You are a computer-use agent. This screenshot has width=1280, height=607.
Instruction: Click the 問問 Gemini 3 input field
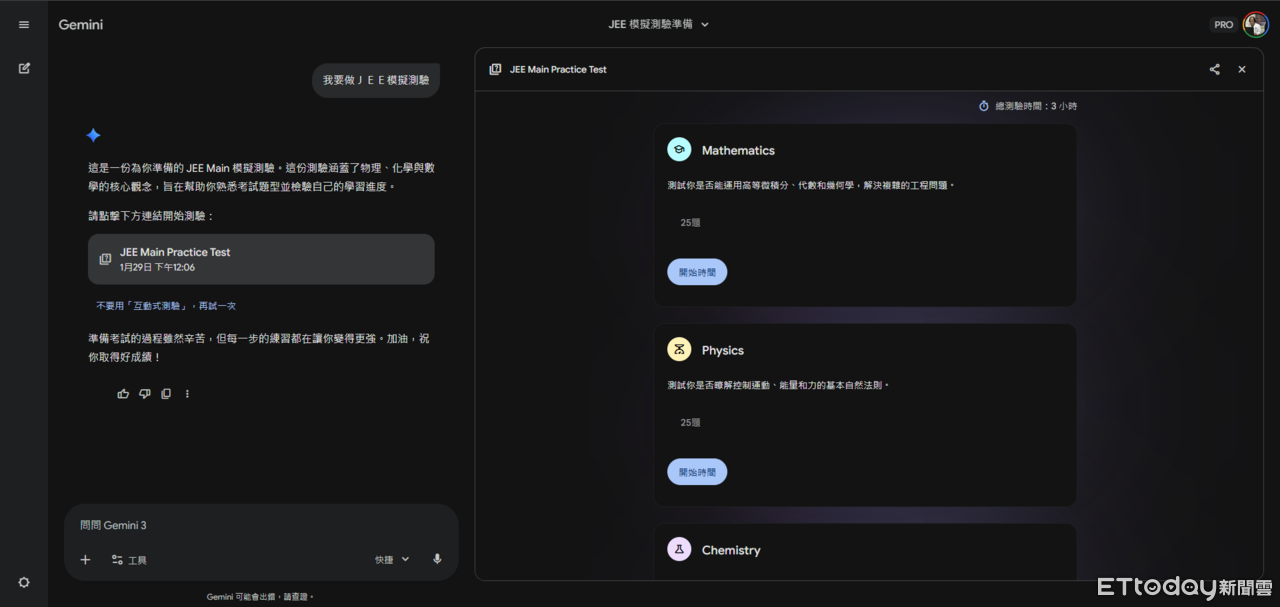pos(200,524)
